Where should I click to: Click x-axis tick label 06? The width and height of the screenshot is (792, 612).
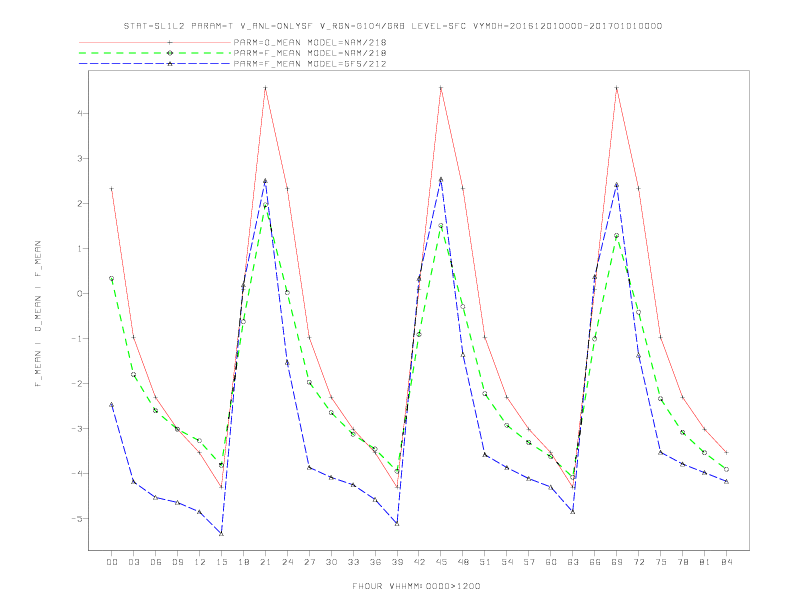point(156,562)
